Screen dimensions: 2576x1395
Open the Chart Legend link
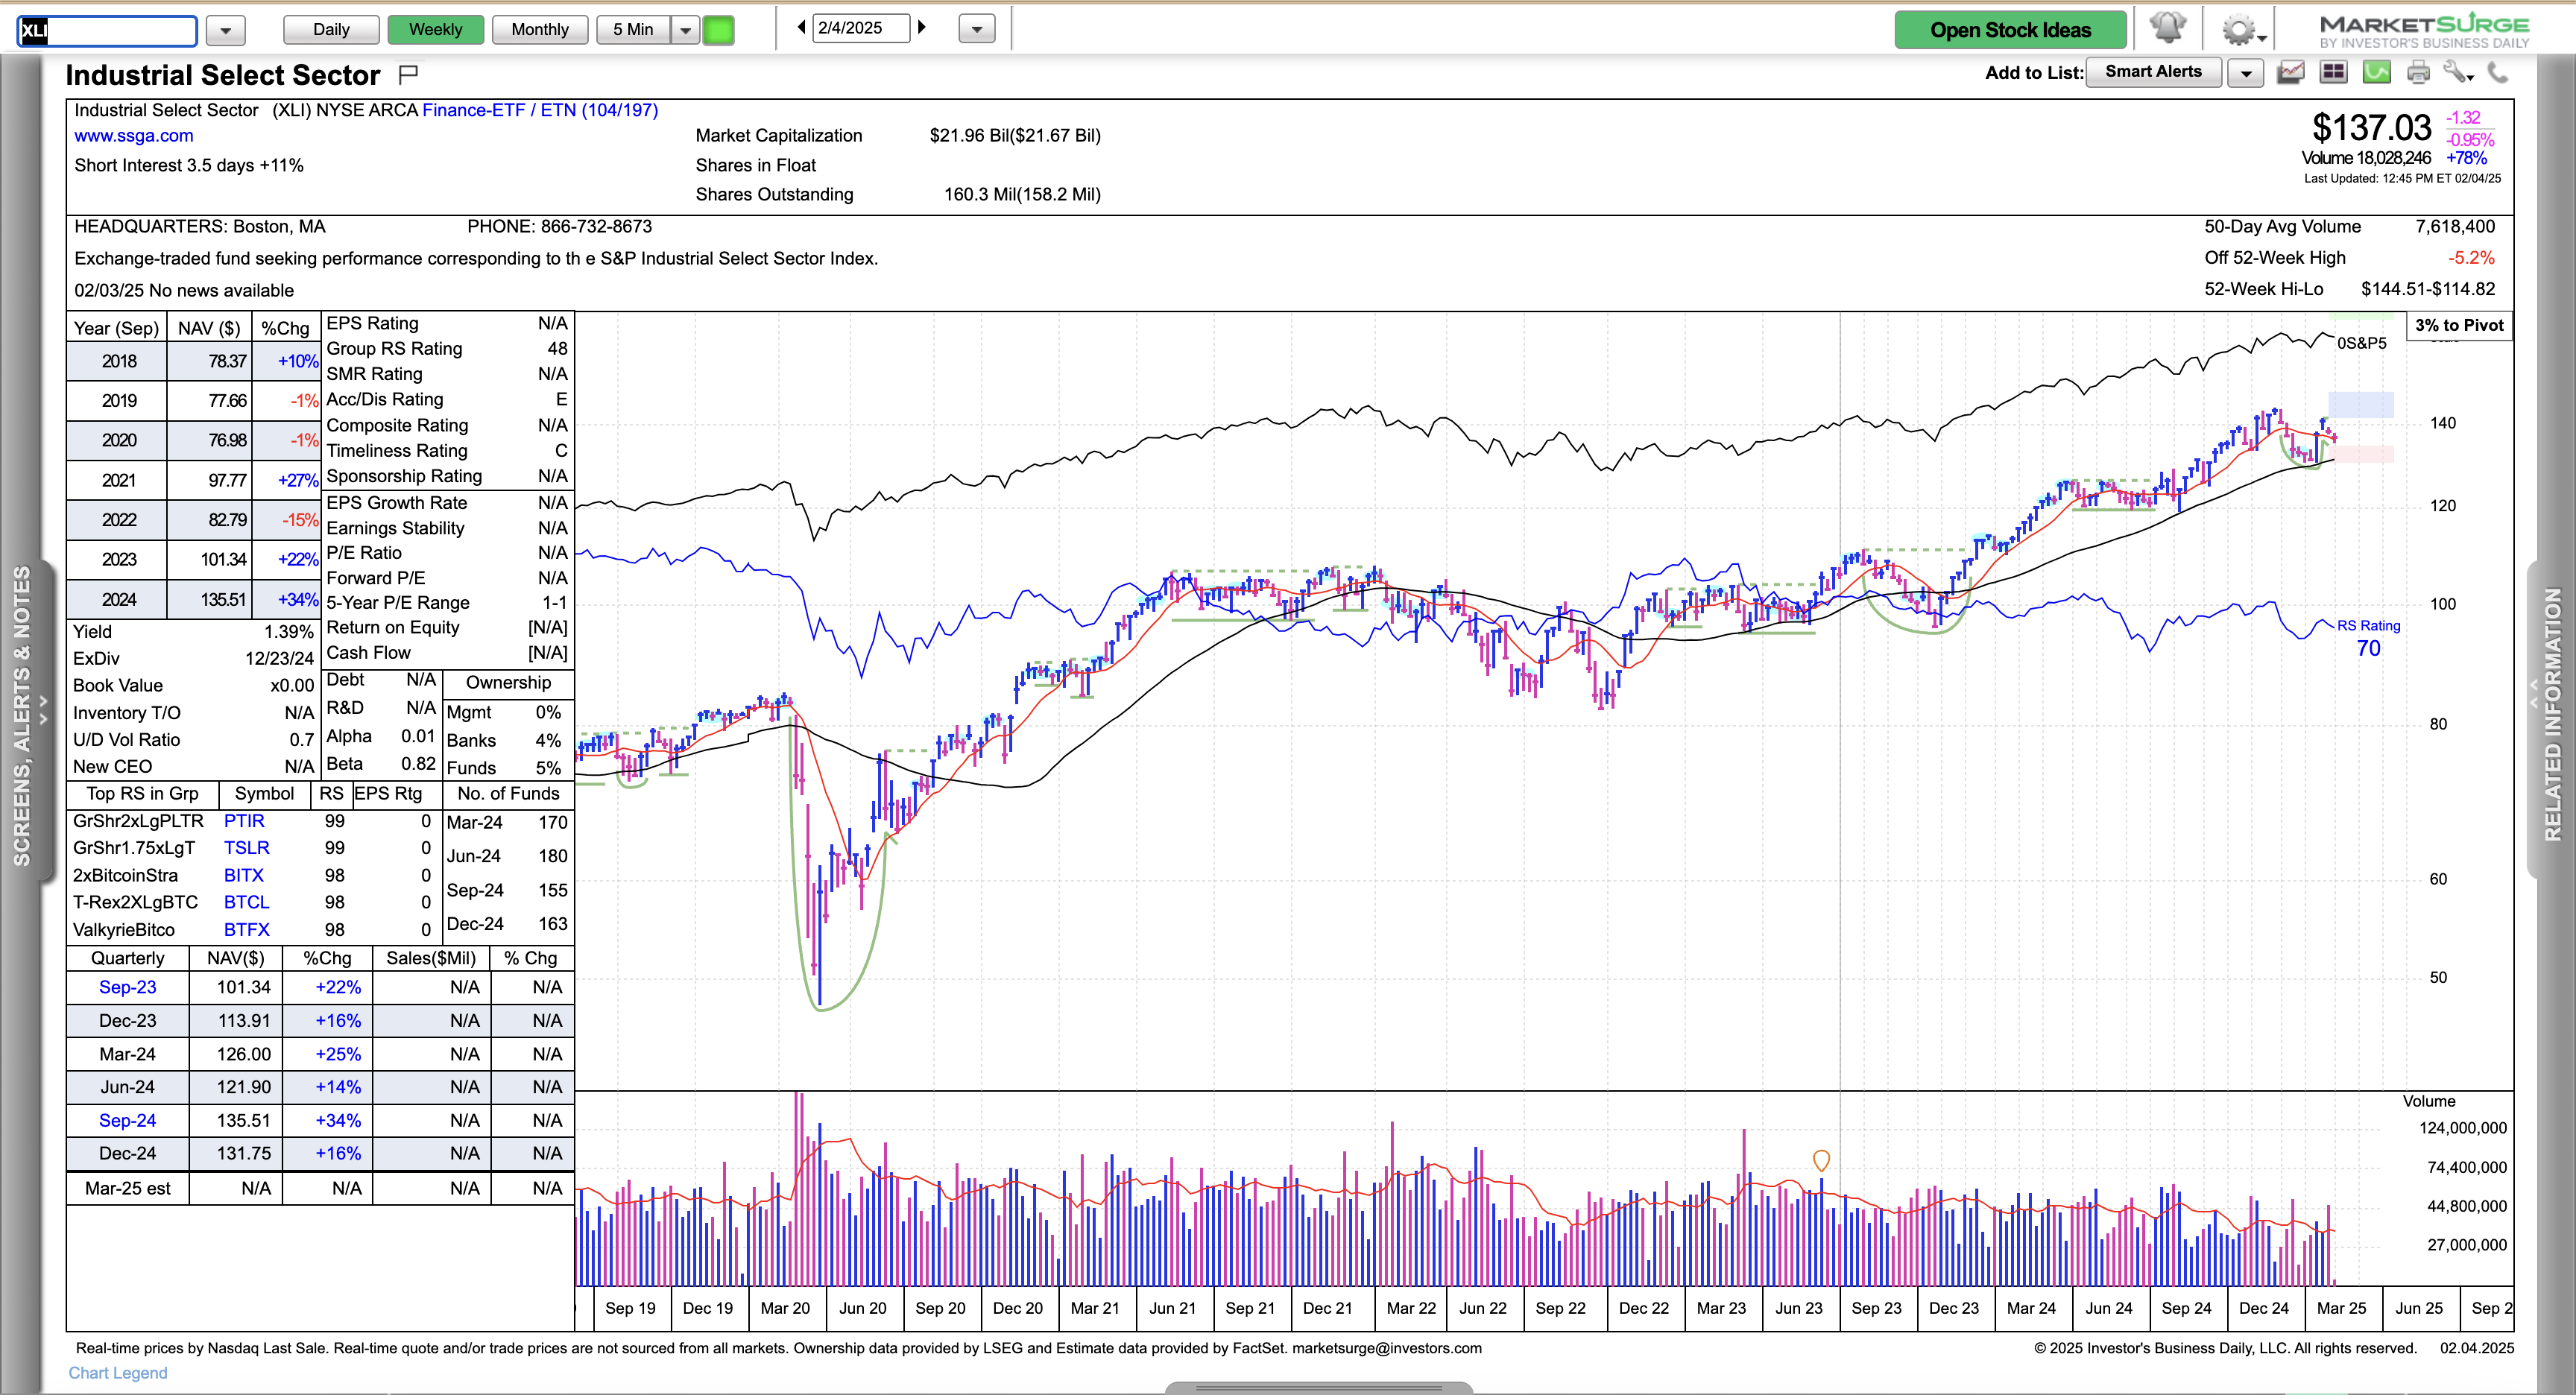click(x=117, y=1373)
